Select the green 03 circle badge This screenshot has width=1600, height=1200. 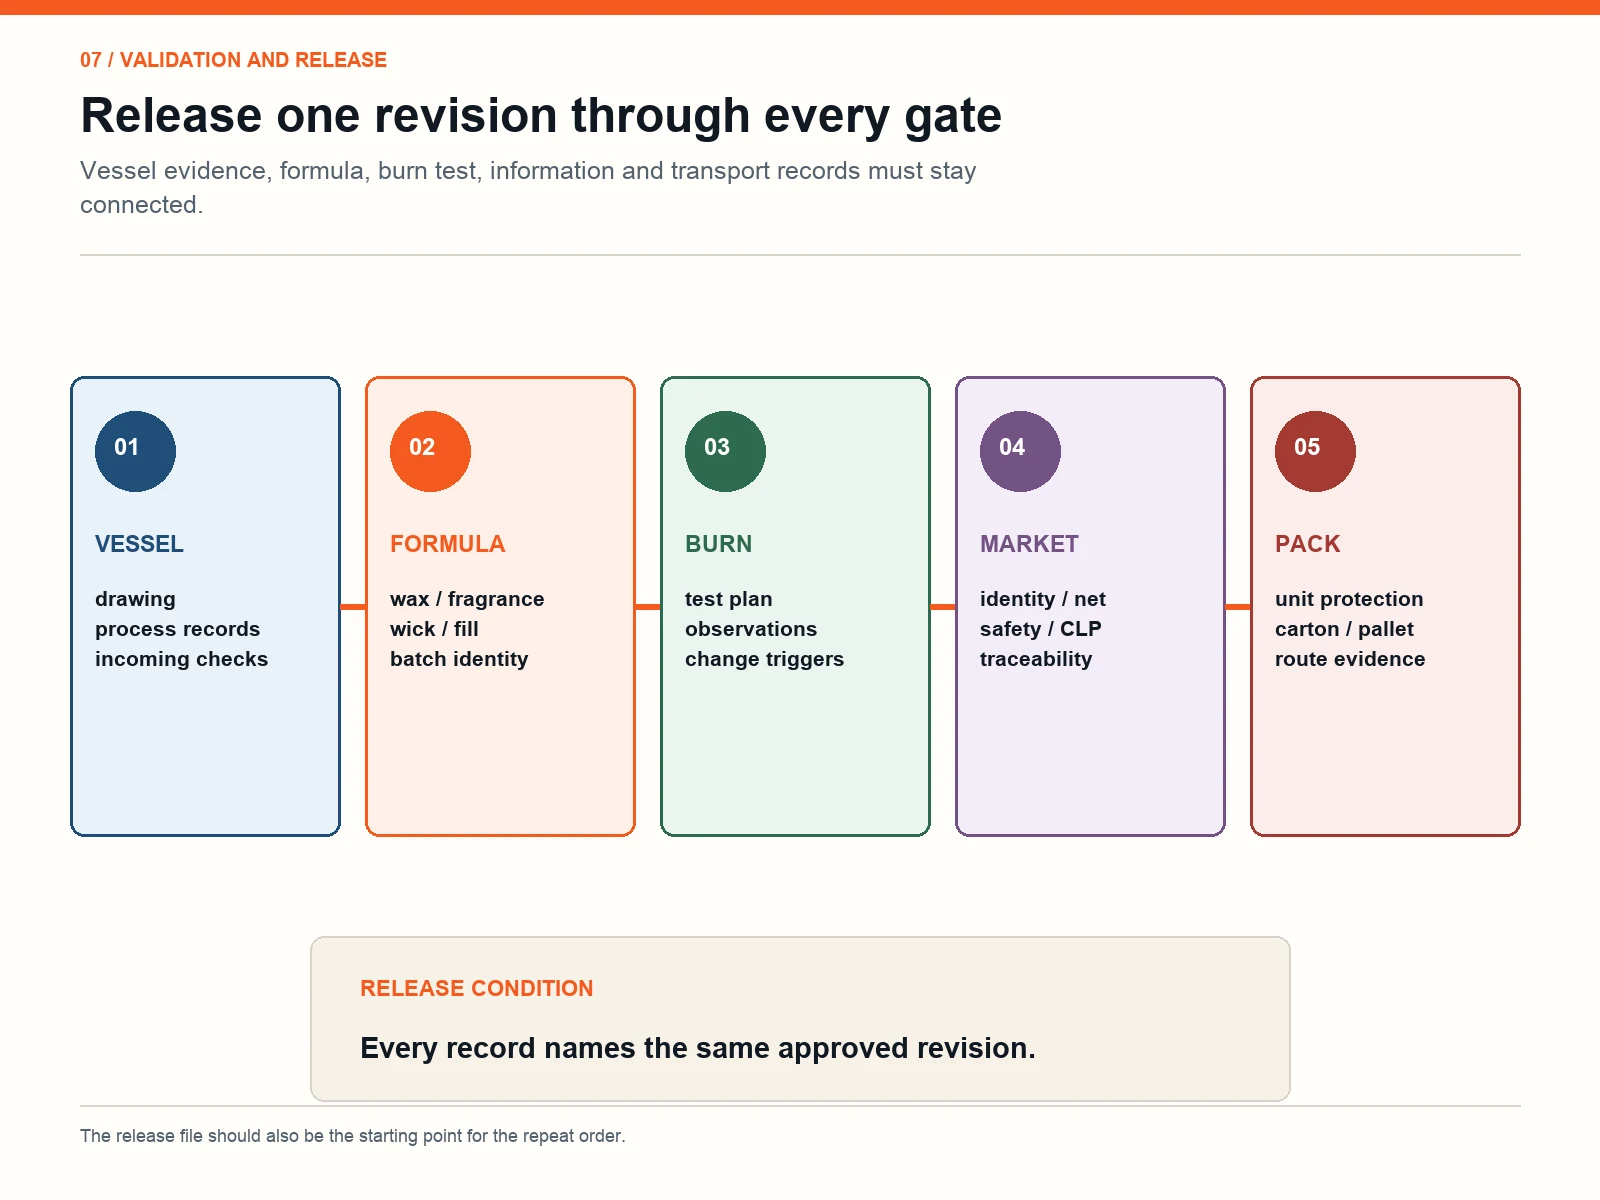click(x=725, y=451)
